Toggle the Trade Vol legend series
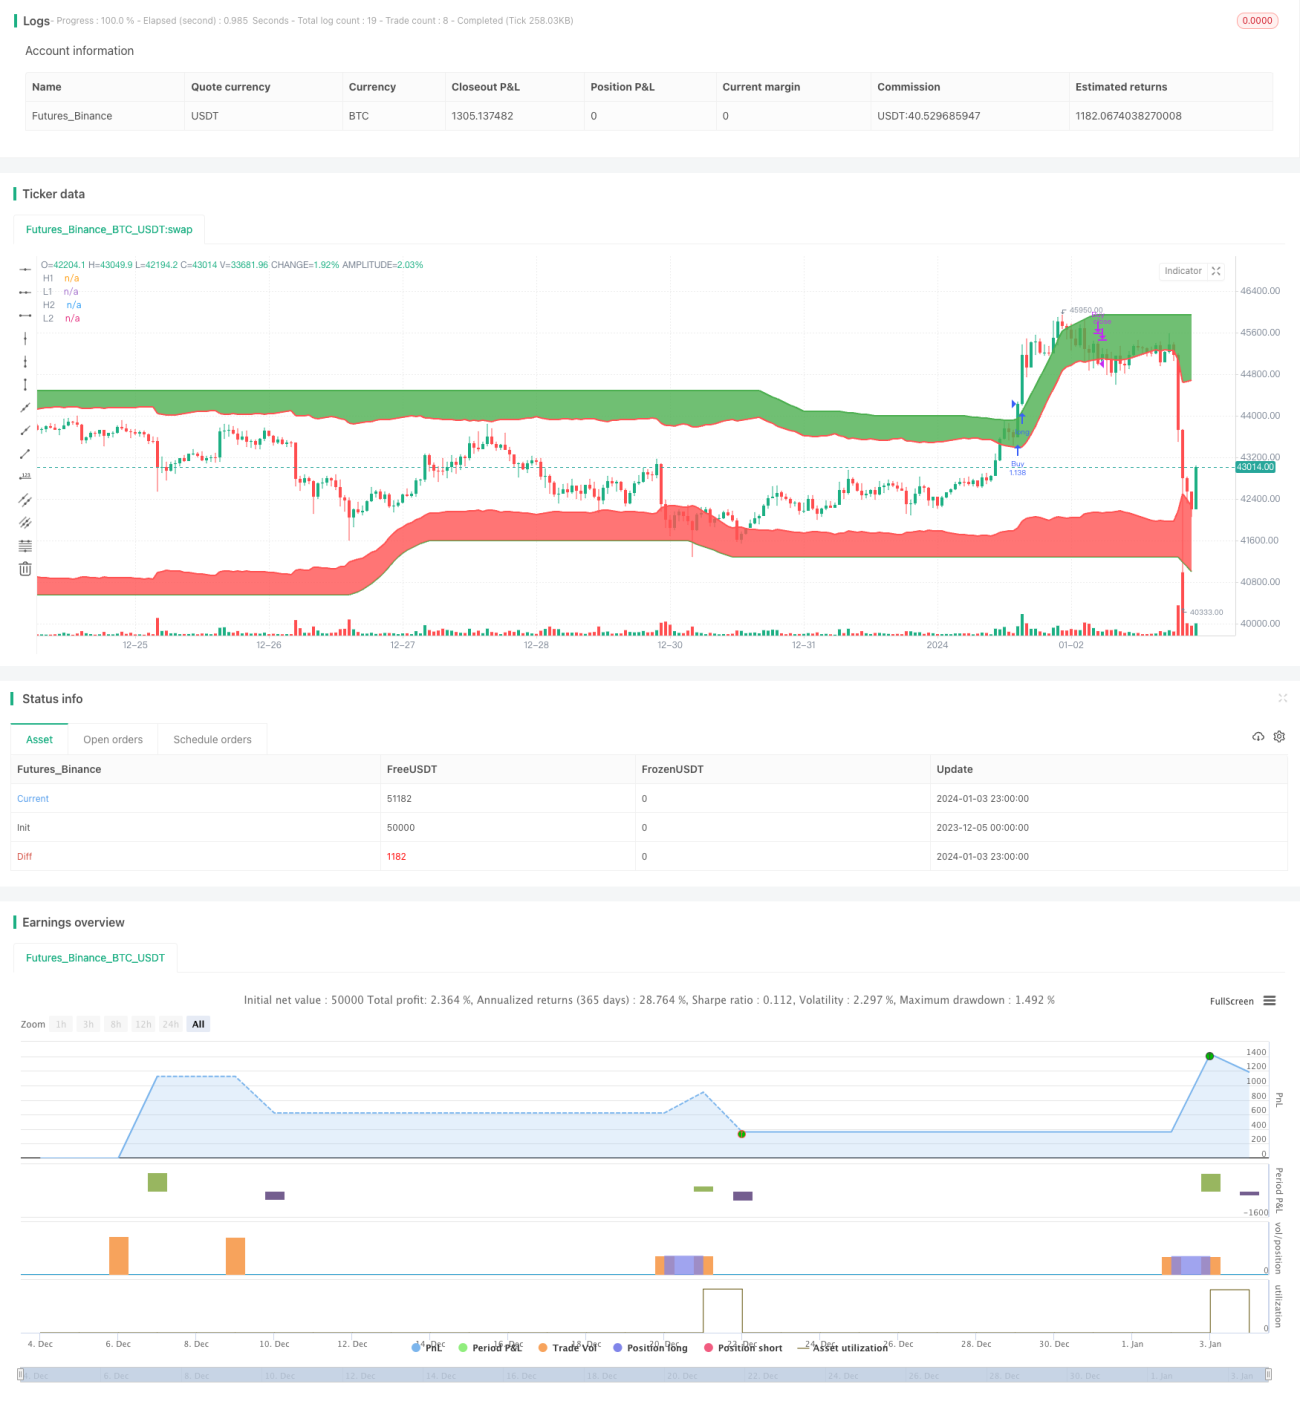This screenshot has height=1404, width=1300. click(x=568, y=1348)
